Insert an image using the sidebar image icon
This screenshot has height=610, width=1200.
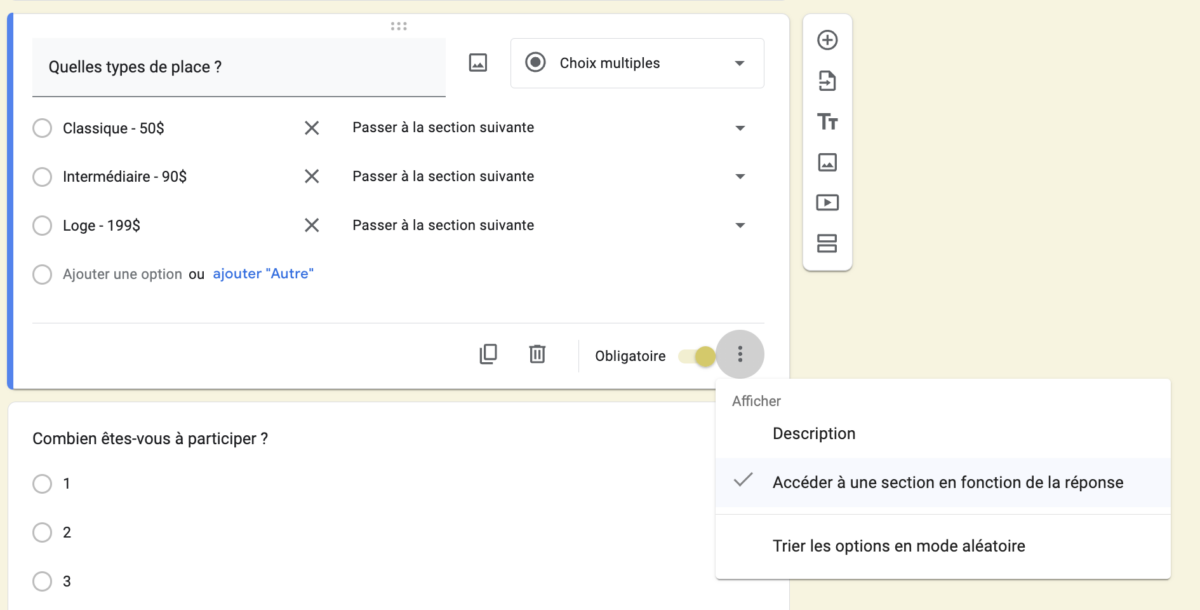point(827,161)
